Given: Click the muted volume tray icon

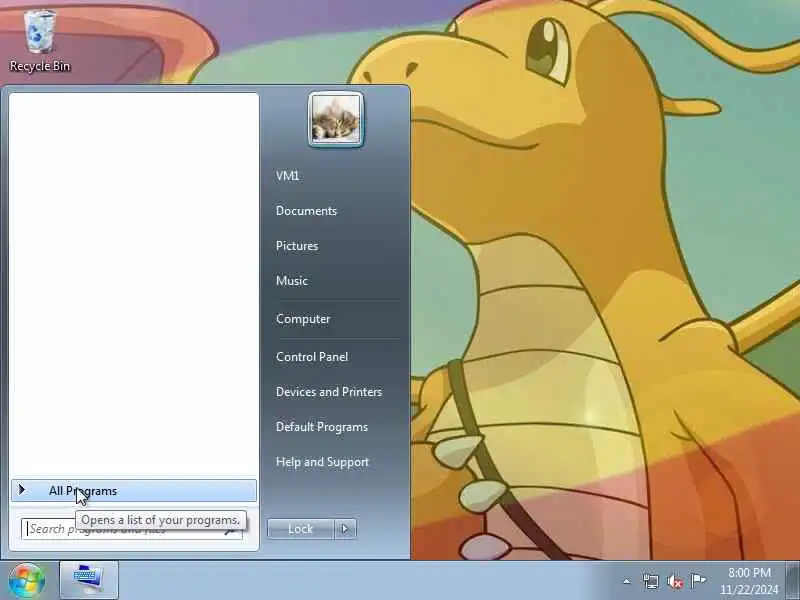Looking at the screenshot, I should point(674,581).
